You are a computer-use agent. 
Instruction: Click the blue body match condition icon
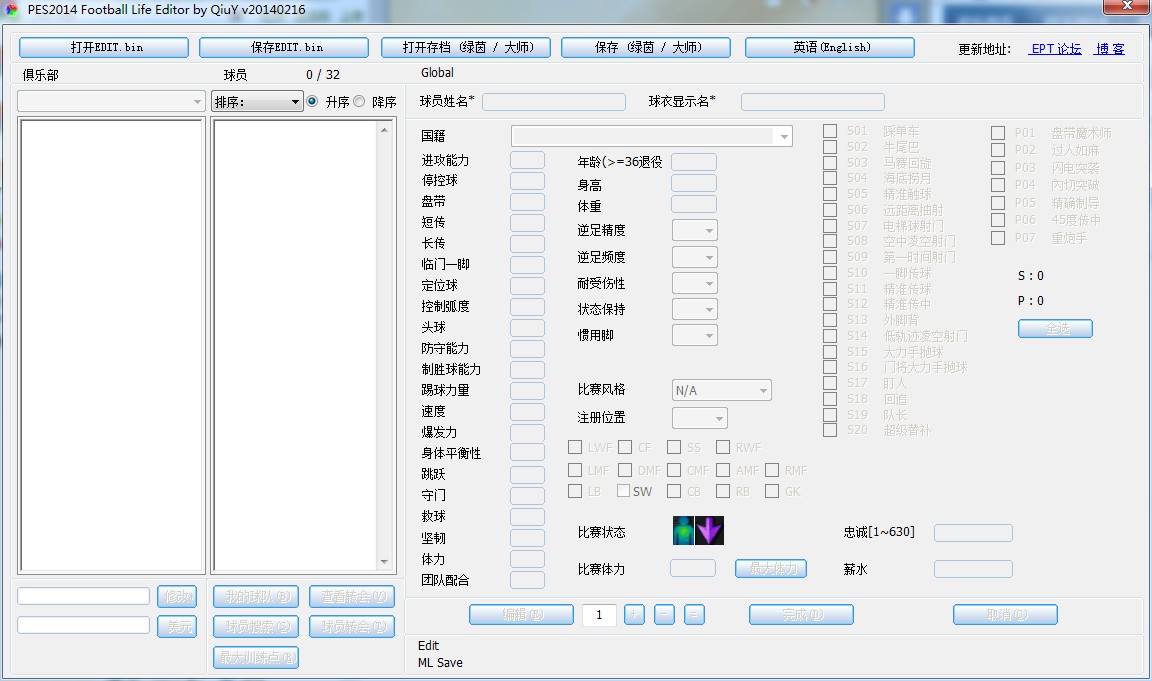(x=683, y=530)
